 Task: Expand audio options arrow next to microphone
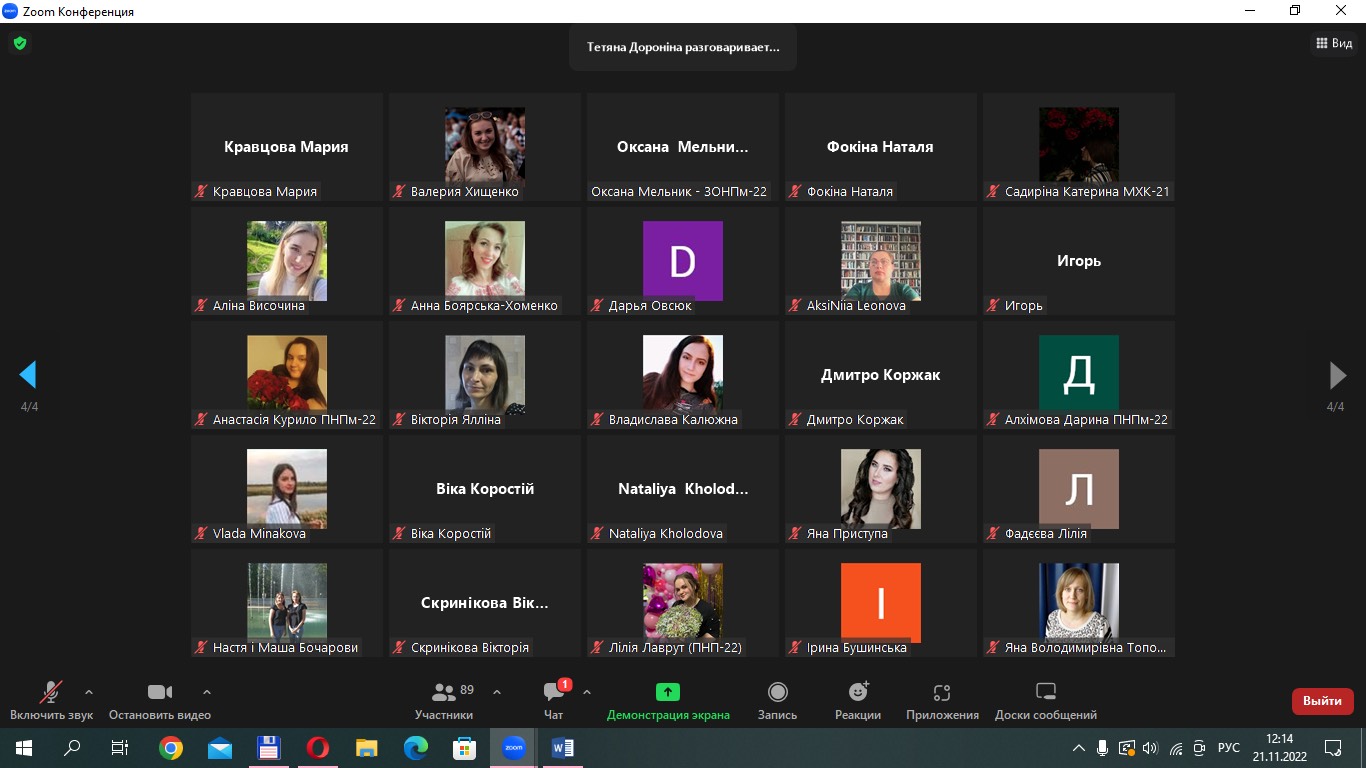(x=89, y=691)
